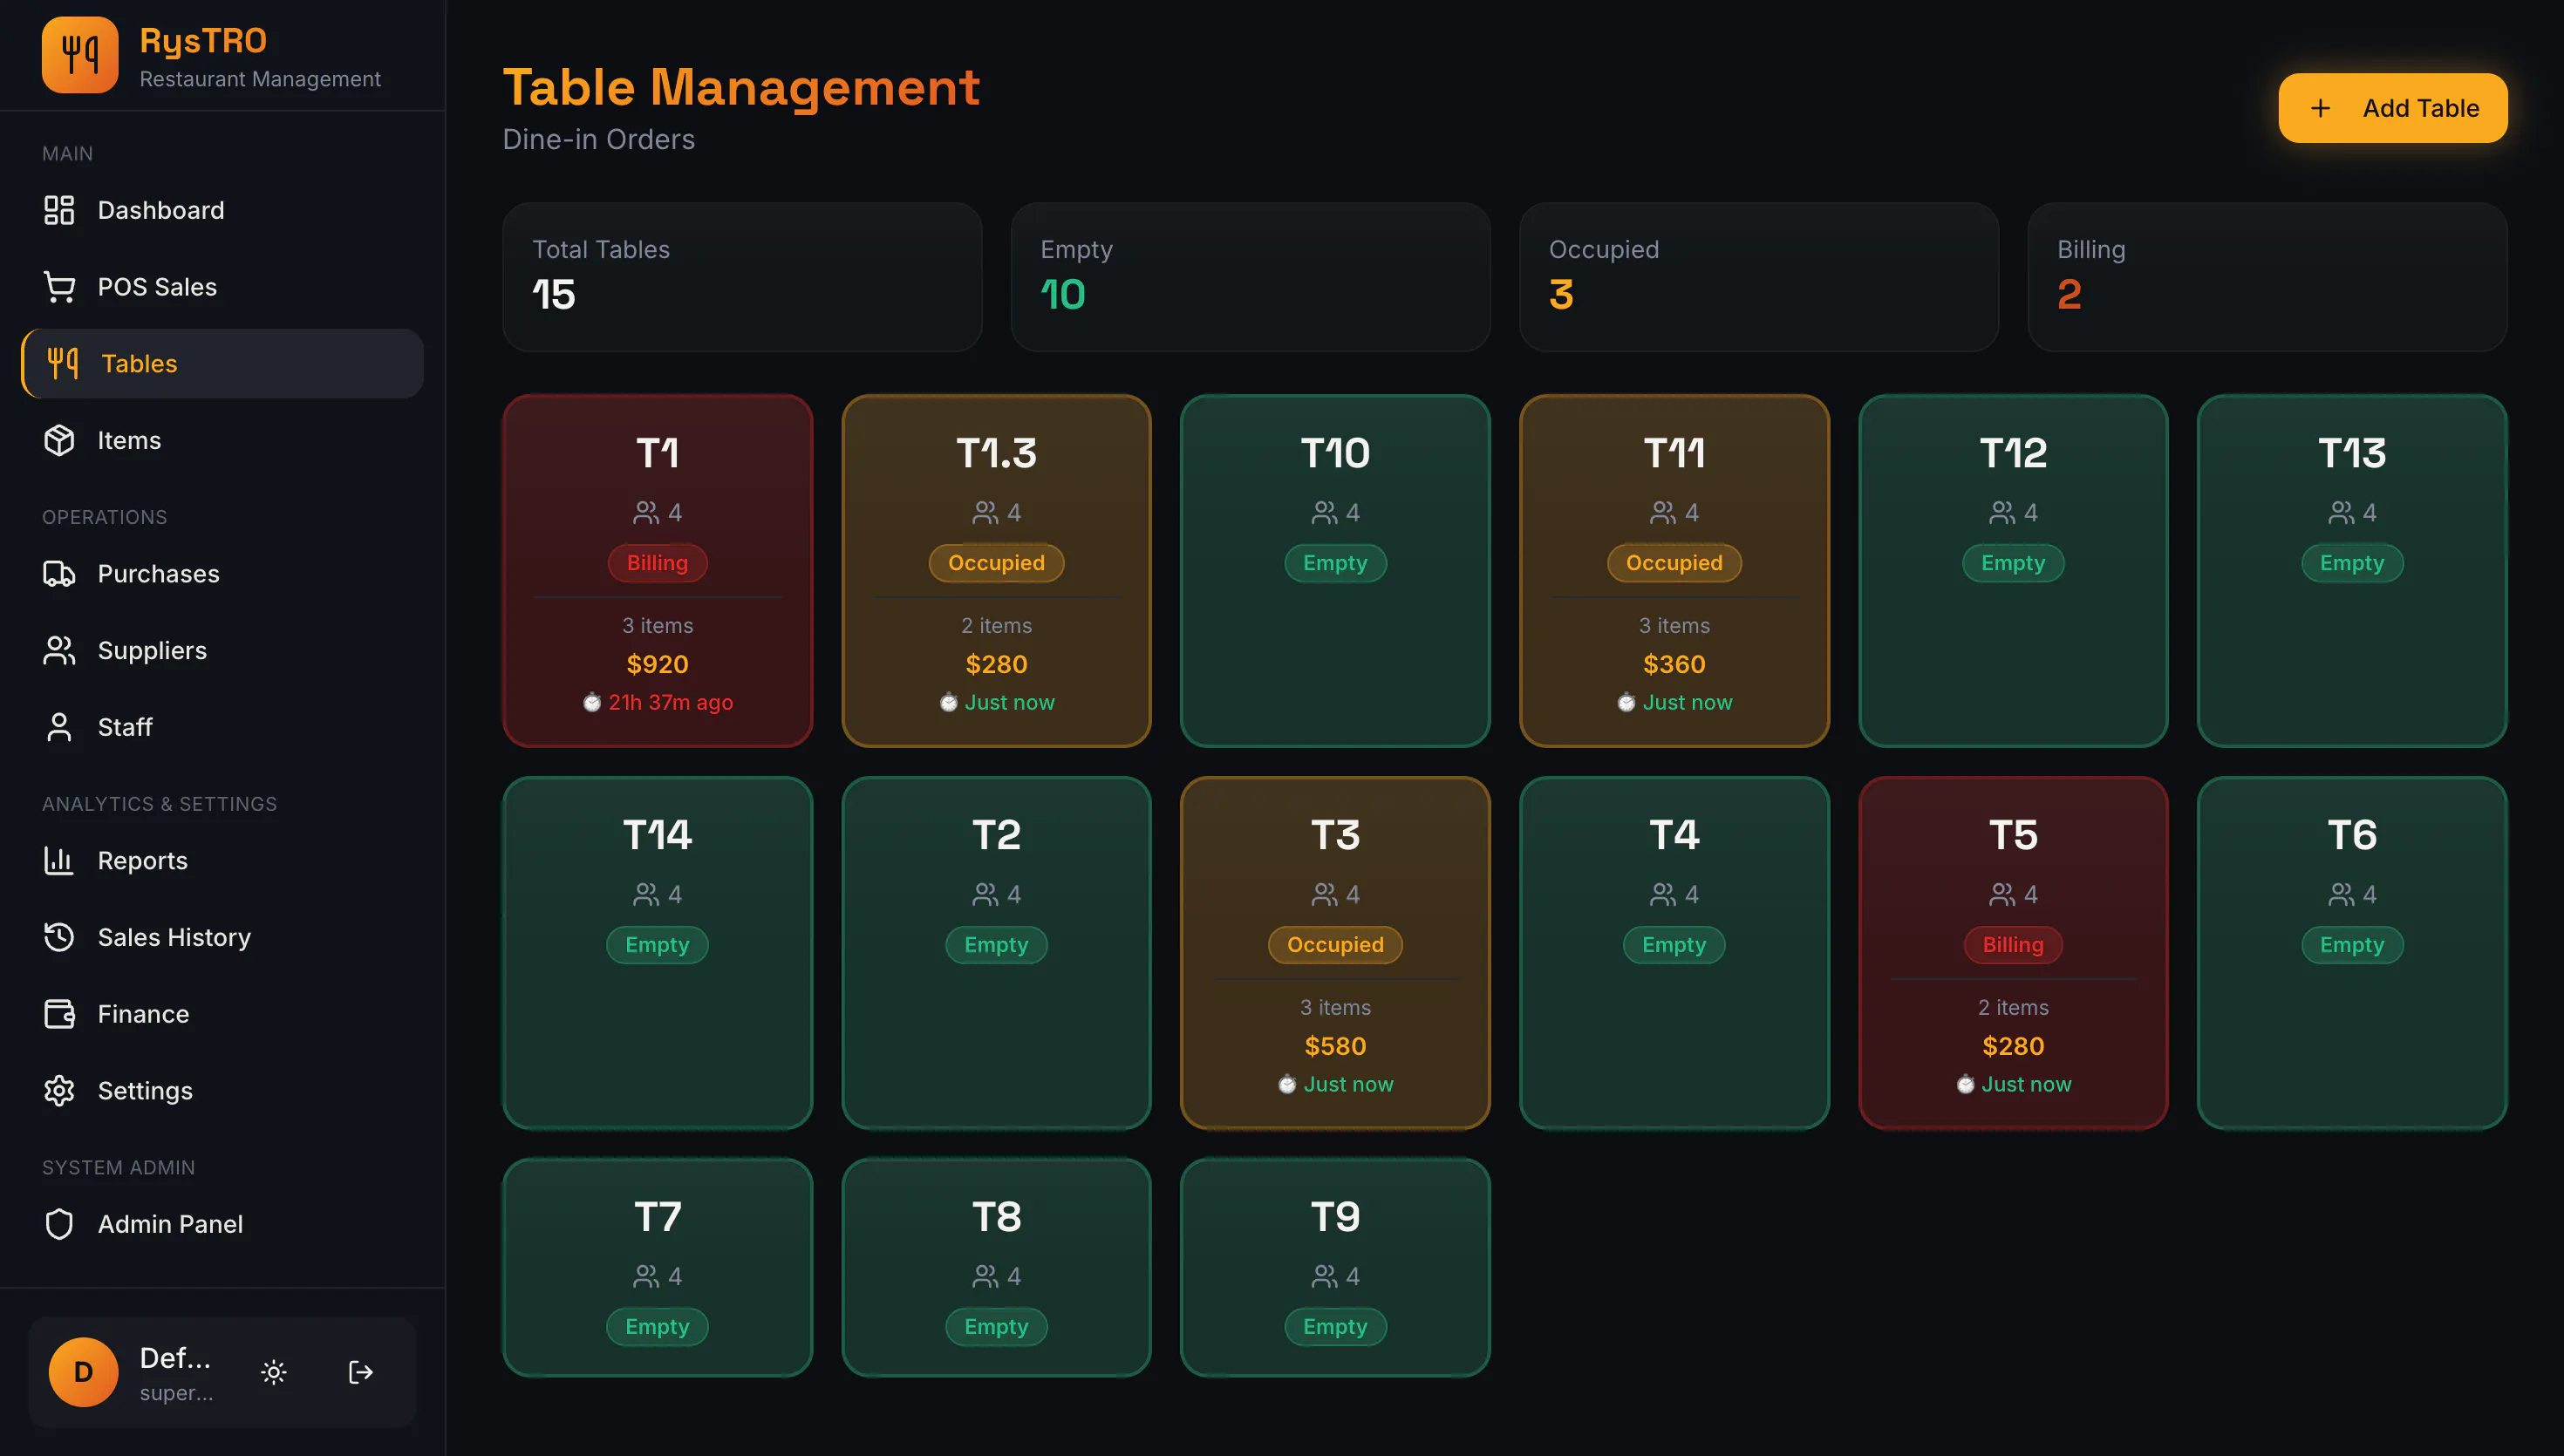The image size is (2564, 1456).
Task: Select the Finance menu item
Action: pos(222,1013)
